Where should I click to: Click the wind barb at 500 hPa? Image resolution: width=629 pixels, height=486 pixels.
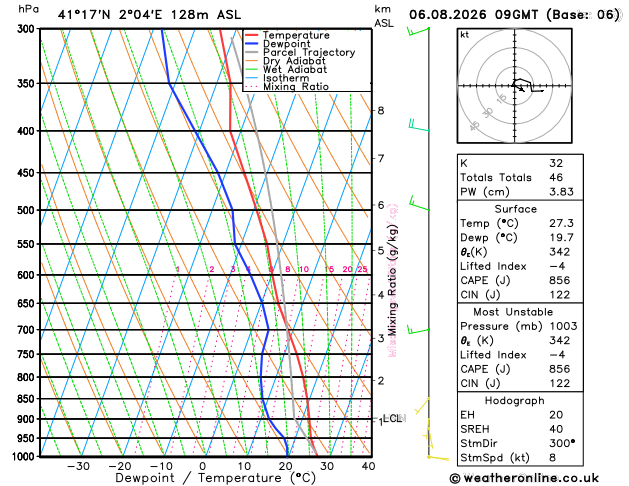coord(419,203)
